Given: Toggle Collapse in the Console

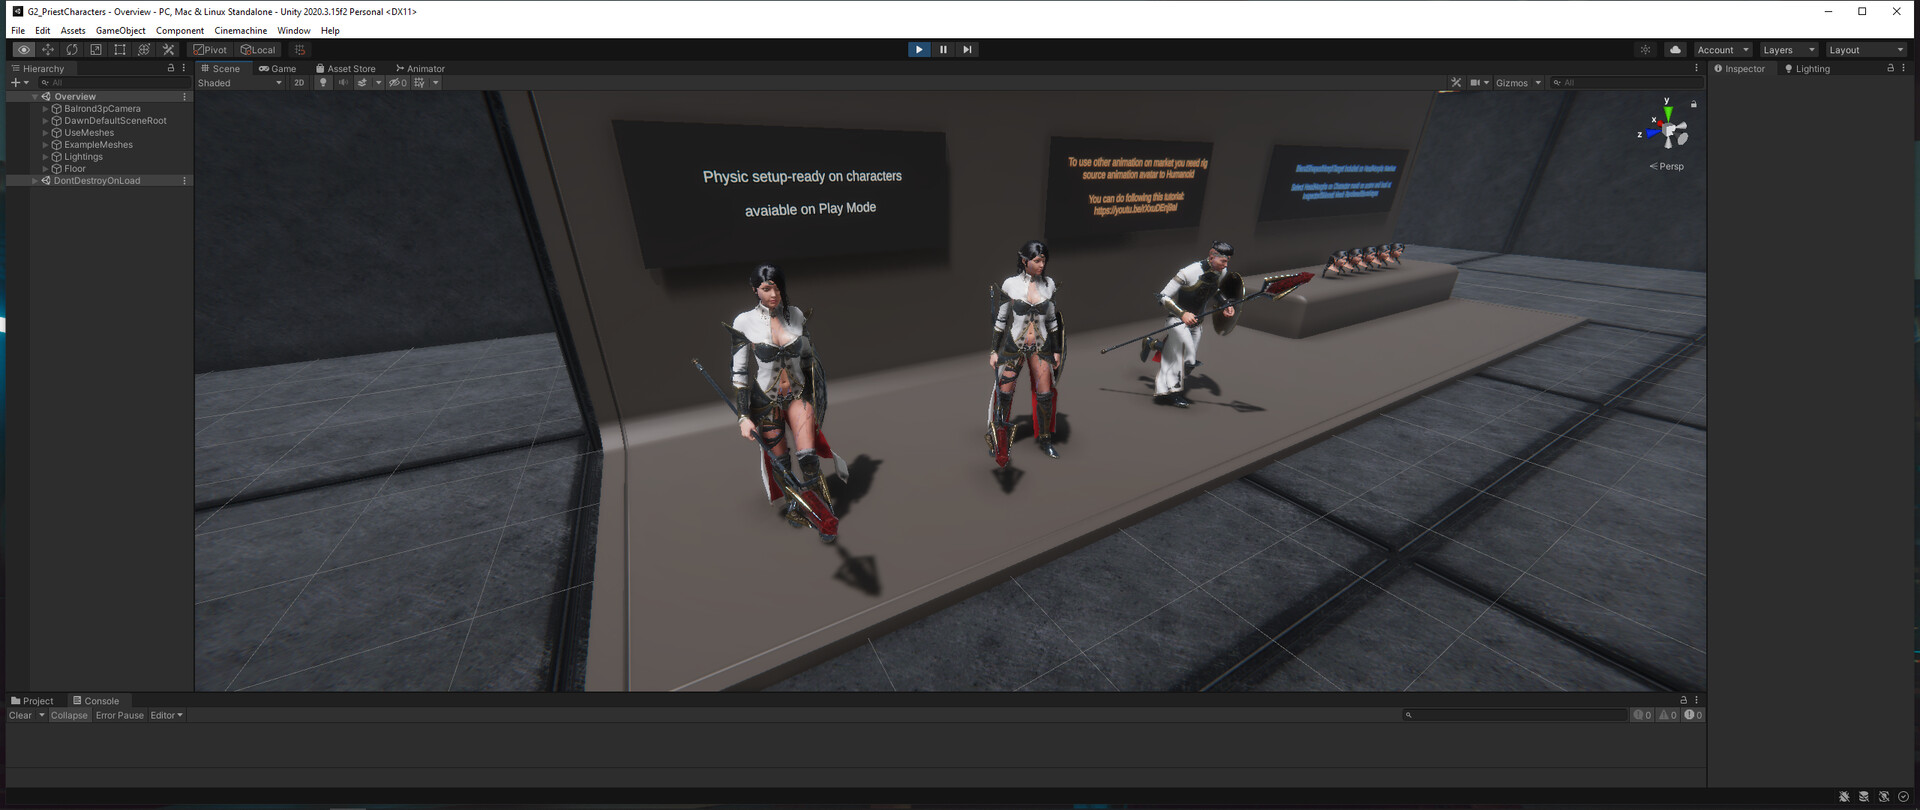Looking at the screenshot, I should 69,715.
